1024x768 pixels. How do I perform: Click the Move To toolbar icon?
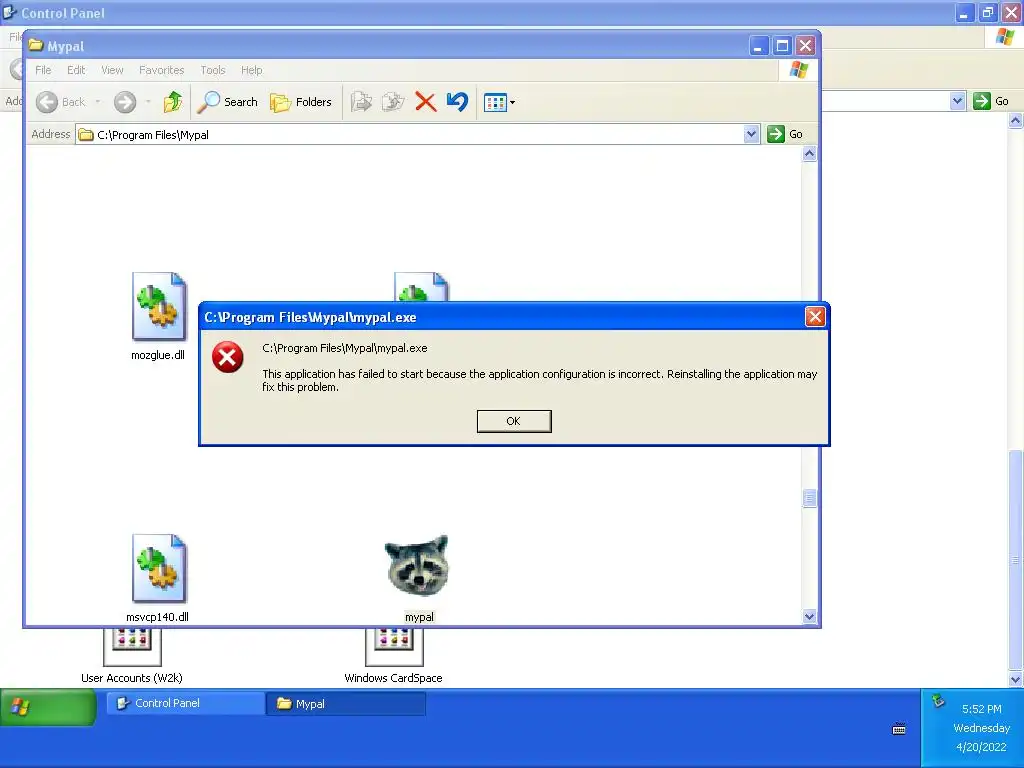pyautogui.click(x=361, y=102)
